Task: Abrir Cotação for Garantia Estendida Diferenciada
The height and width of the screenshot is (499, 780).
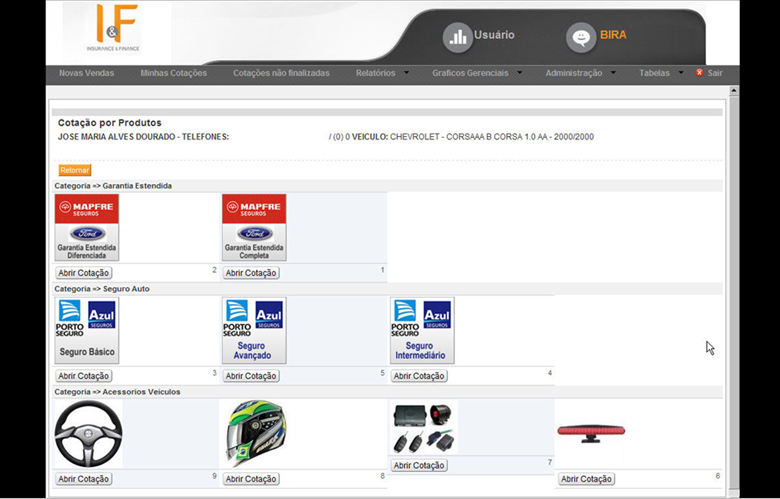Action: click(x=84, y=273)
